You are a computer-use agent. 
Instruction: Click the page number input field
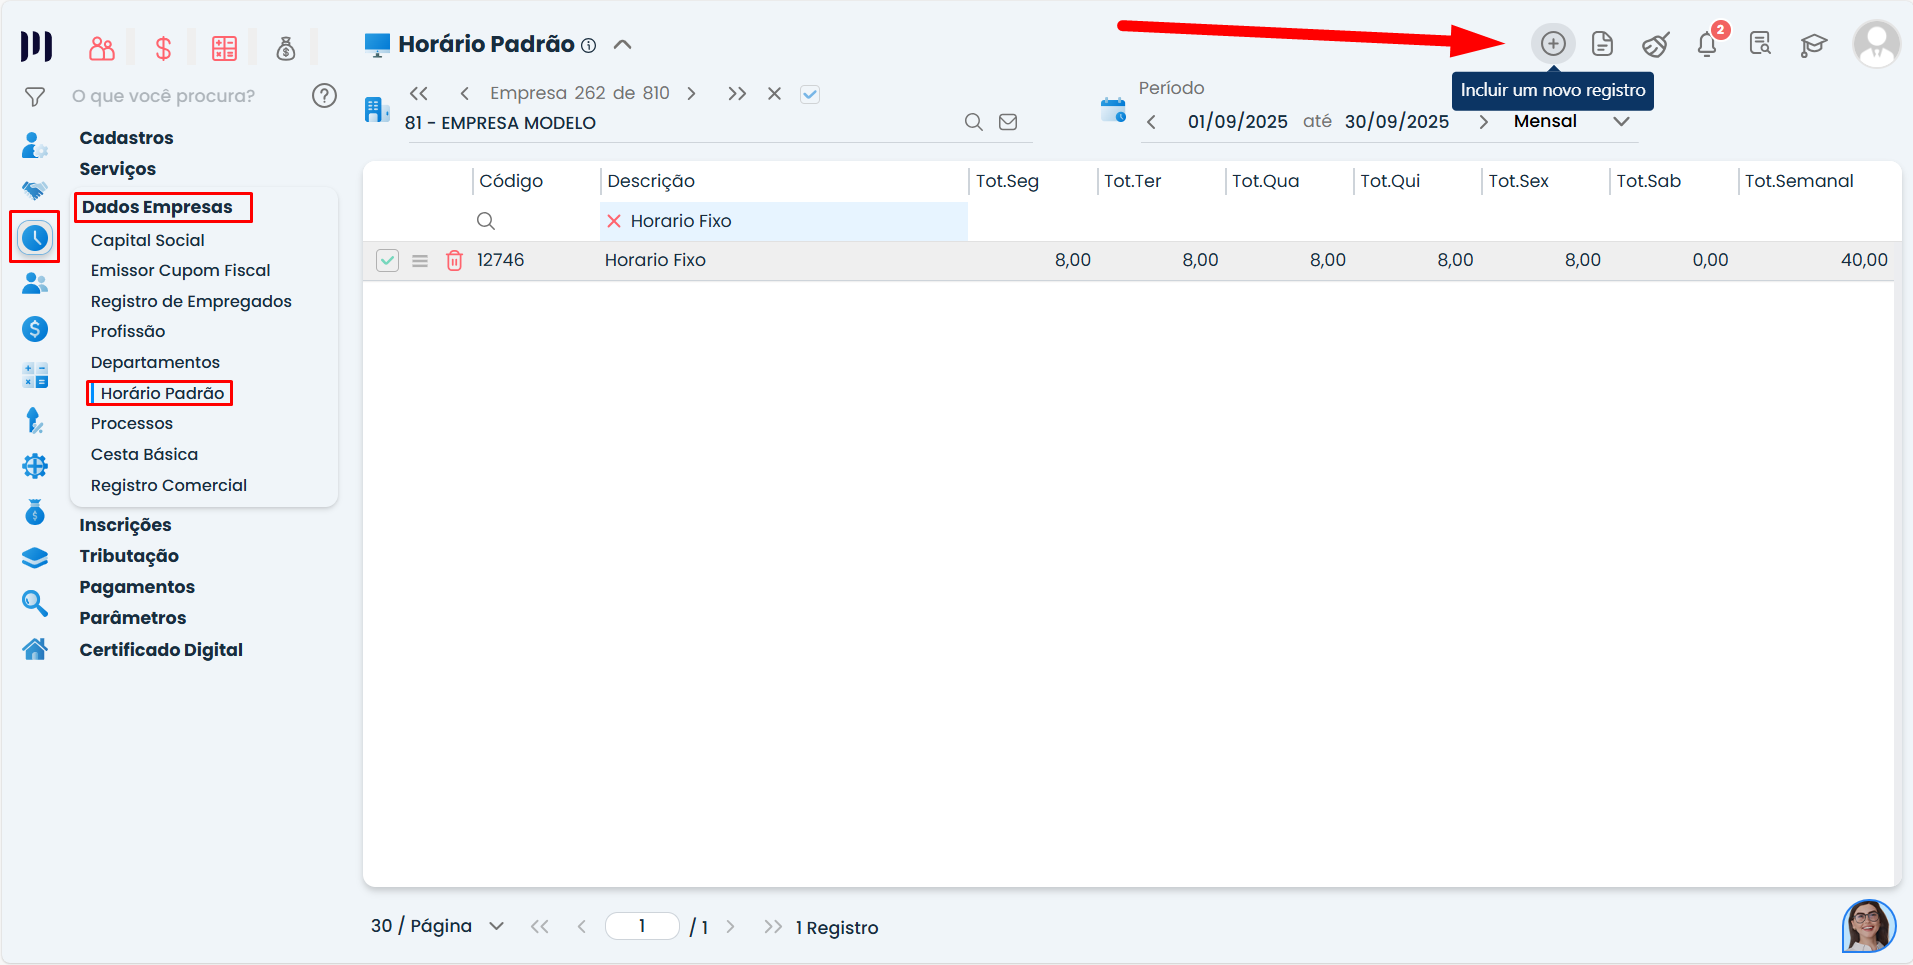[x=642, y=926]
